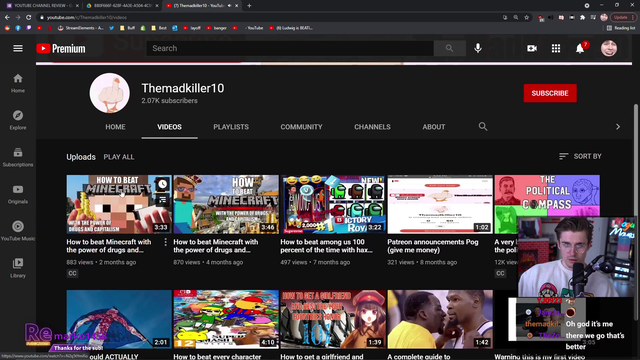
Task: Click the Themadkiller10 channel avatar
Action: [109, 93]
